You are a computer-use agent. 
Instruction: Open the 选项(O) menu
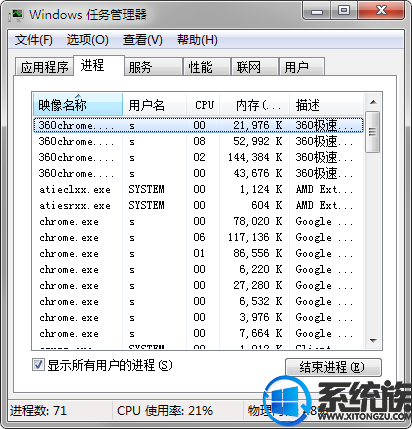click(x=88, y=40)
